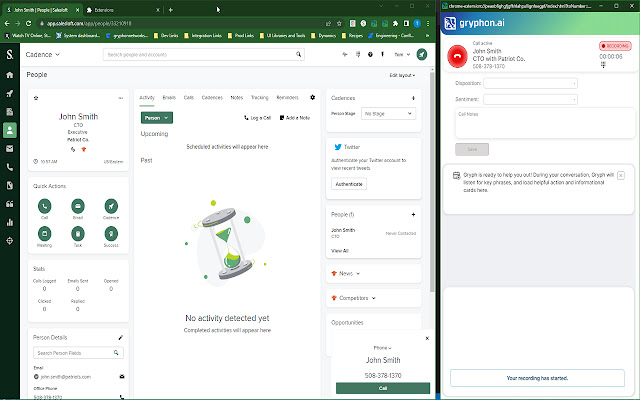Click the Salesloft page vertical scrollbar
640x400 pixels.
tap(432, 182)
